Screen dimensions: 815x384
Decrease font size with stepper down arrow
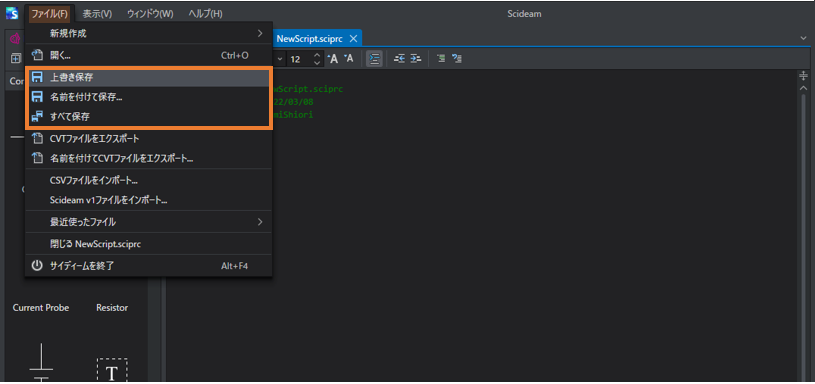[318, 63]
